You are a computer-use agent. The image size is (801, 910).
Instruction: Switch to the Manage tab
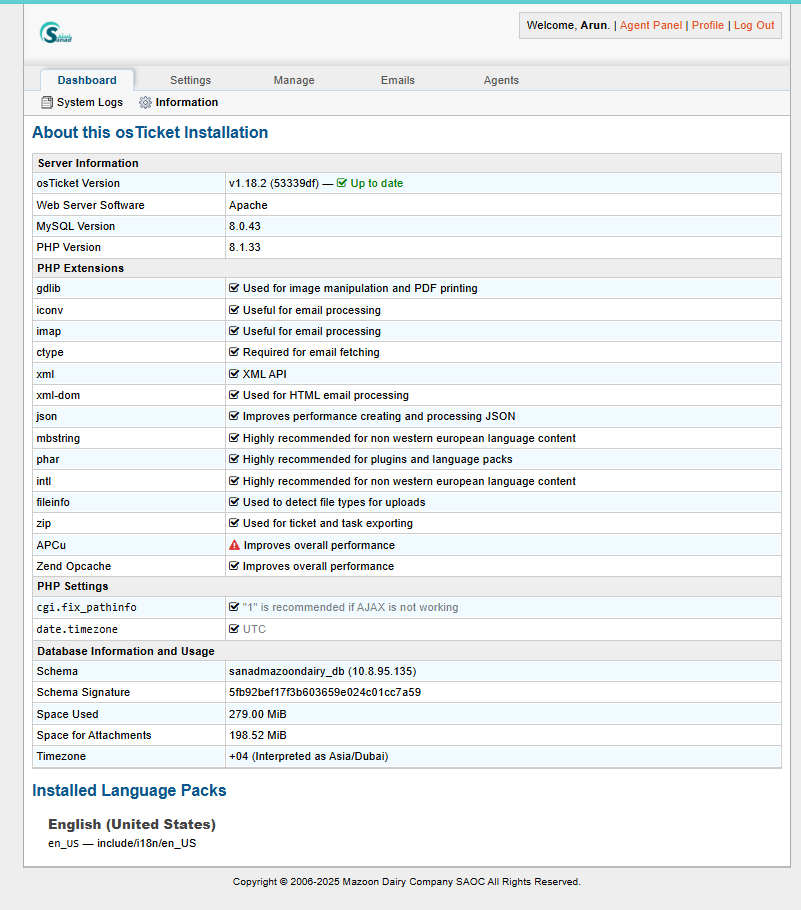tap(294, 81)
